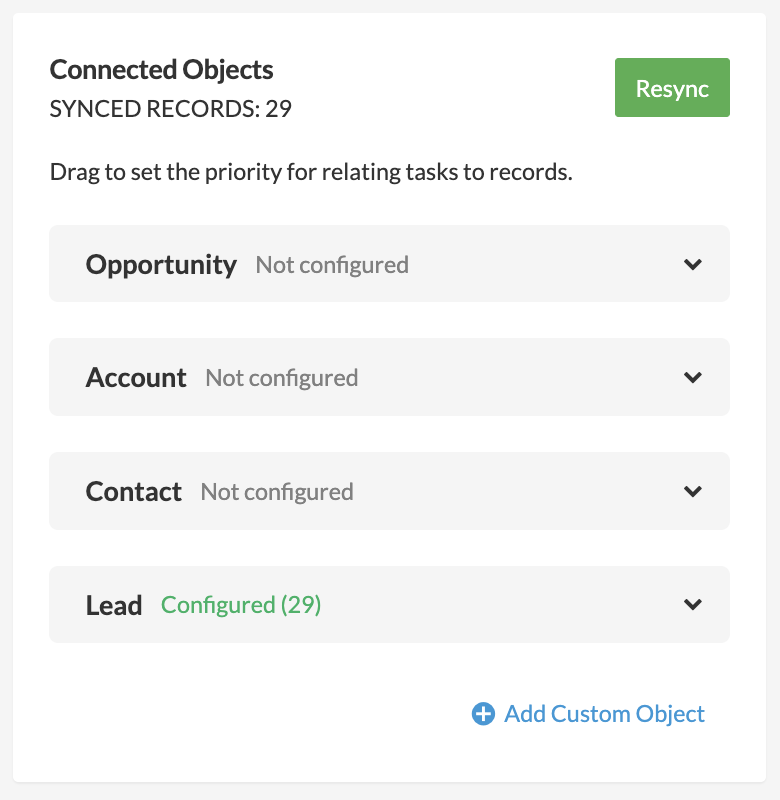
Task: Click the Connected Objects heading
Action: 161,70
